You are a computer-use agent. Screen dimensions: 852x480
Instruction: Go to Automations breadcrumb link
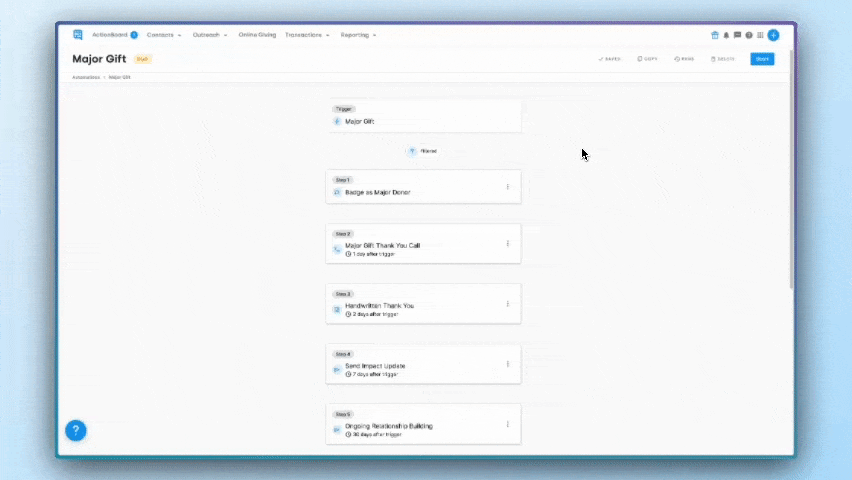coord(86,77)
